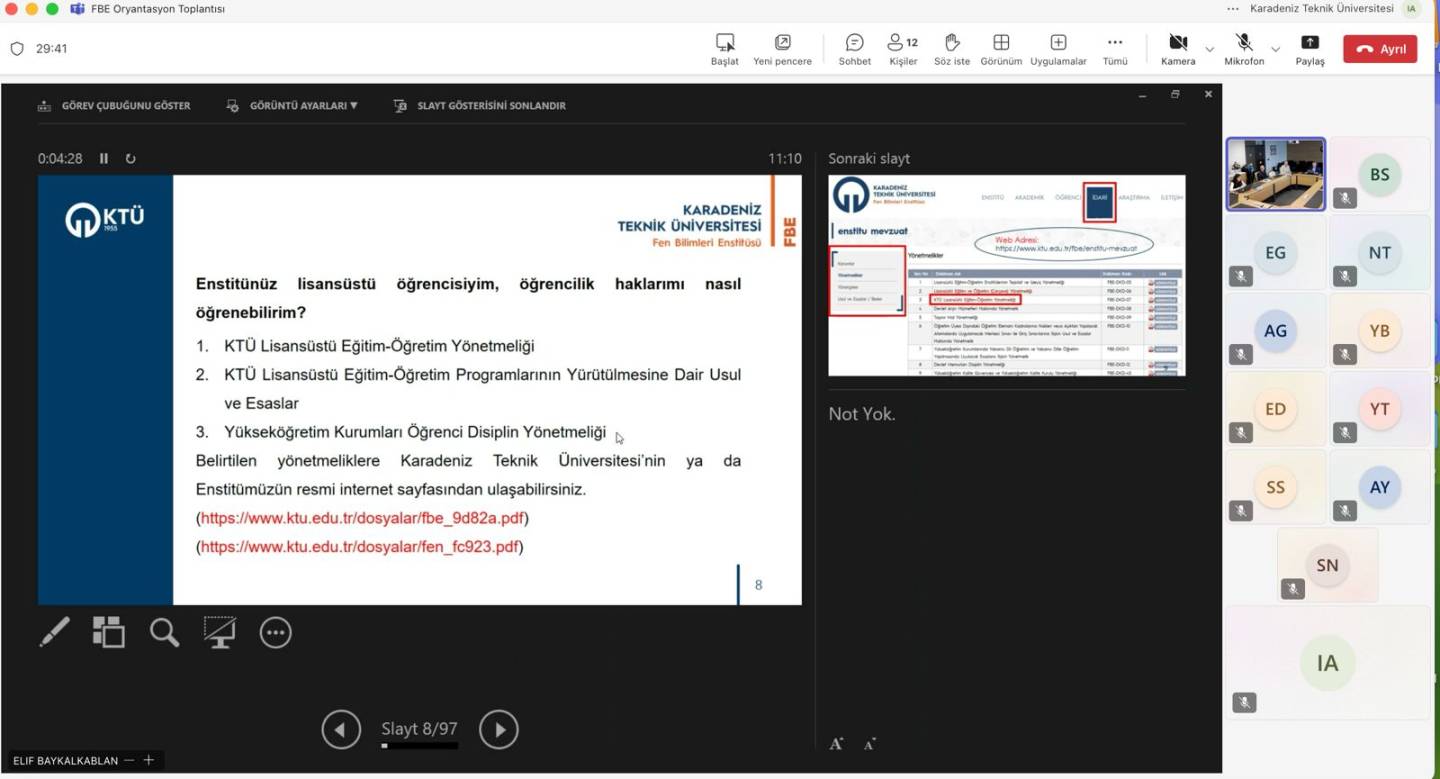This screenshot has width=1440, height=779.
Task: Open the fbe_9d82a.pdf link
Action: click(362, 518)
